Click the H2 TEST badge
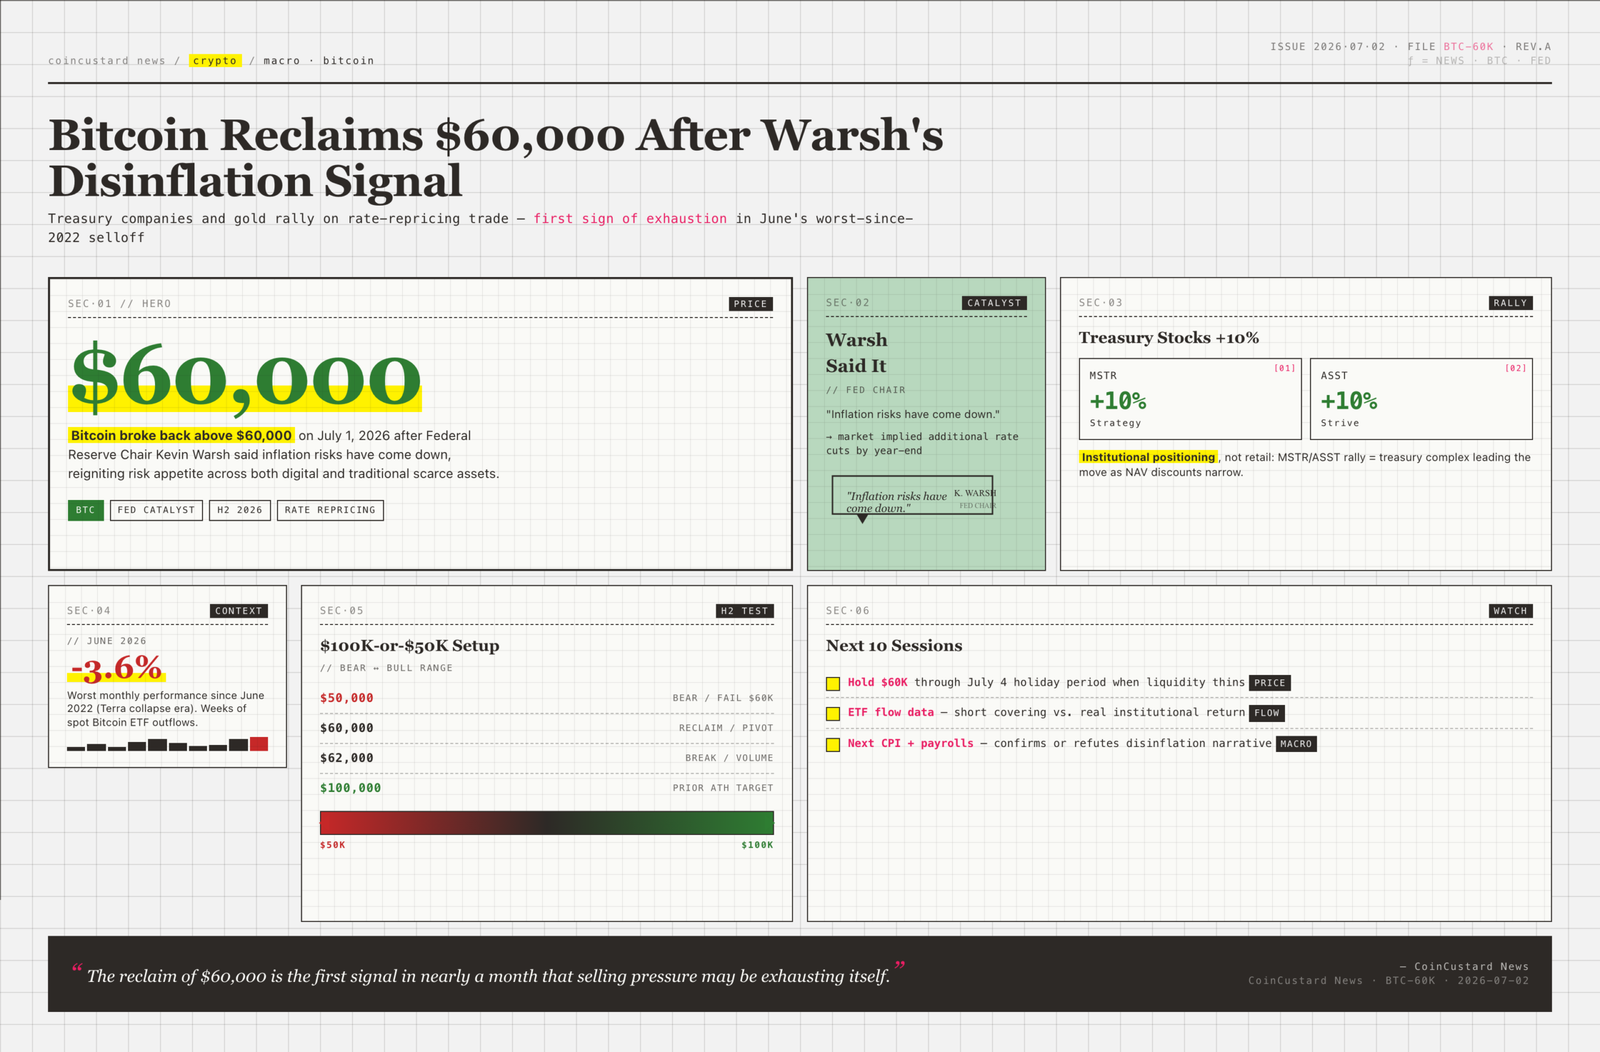 pos(745,611)
